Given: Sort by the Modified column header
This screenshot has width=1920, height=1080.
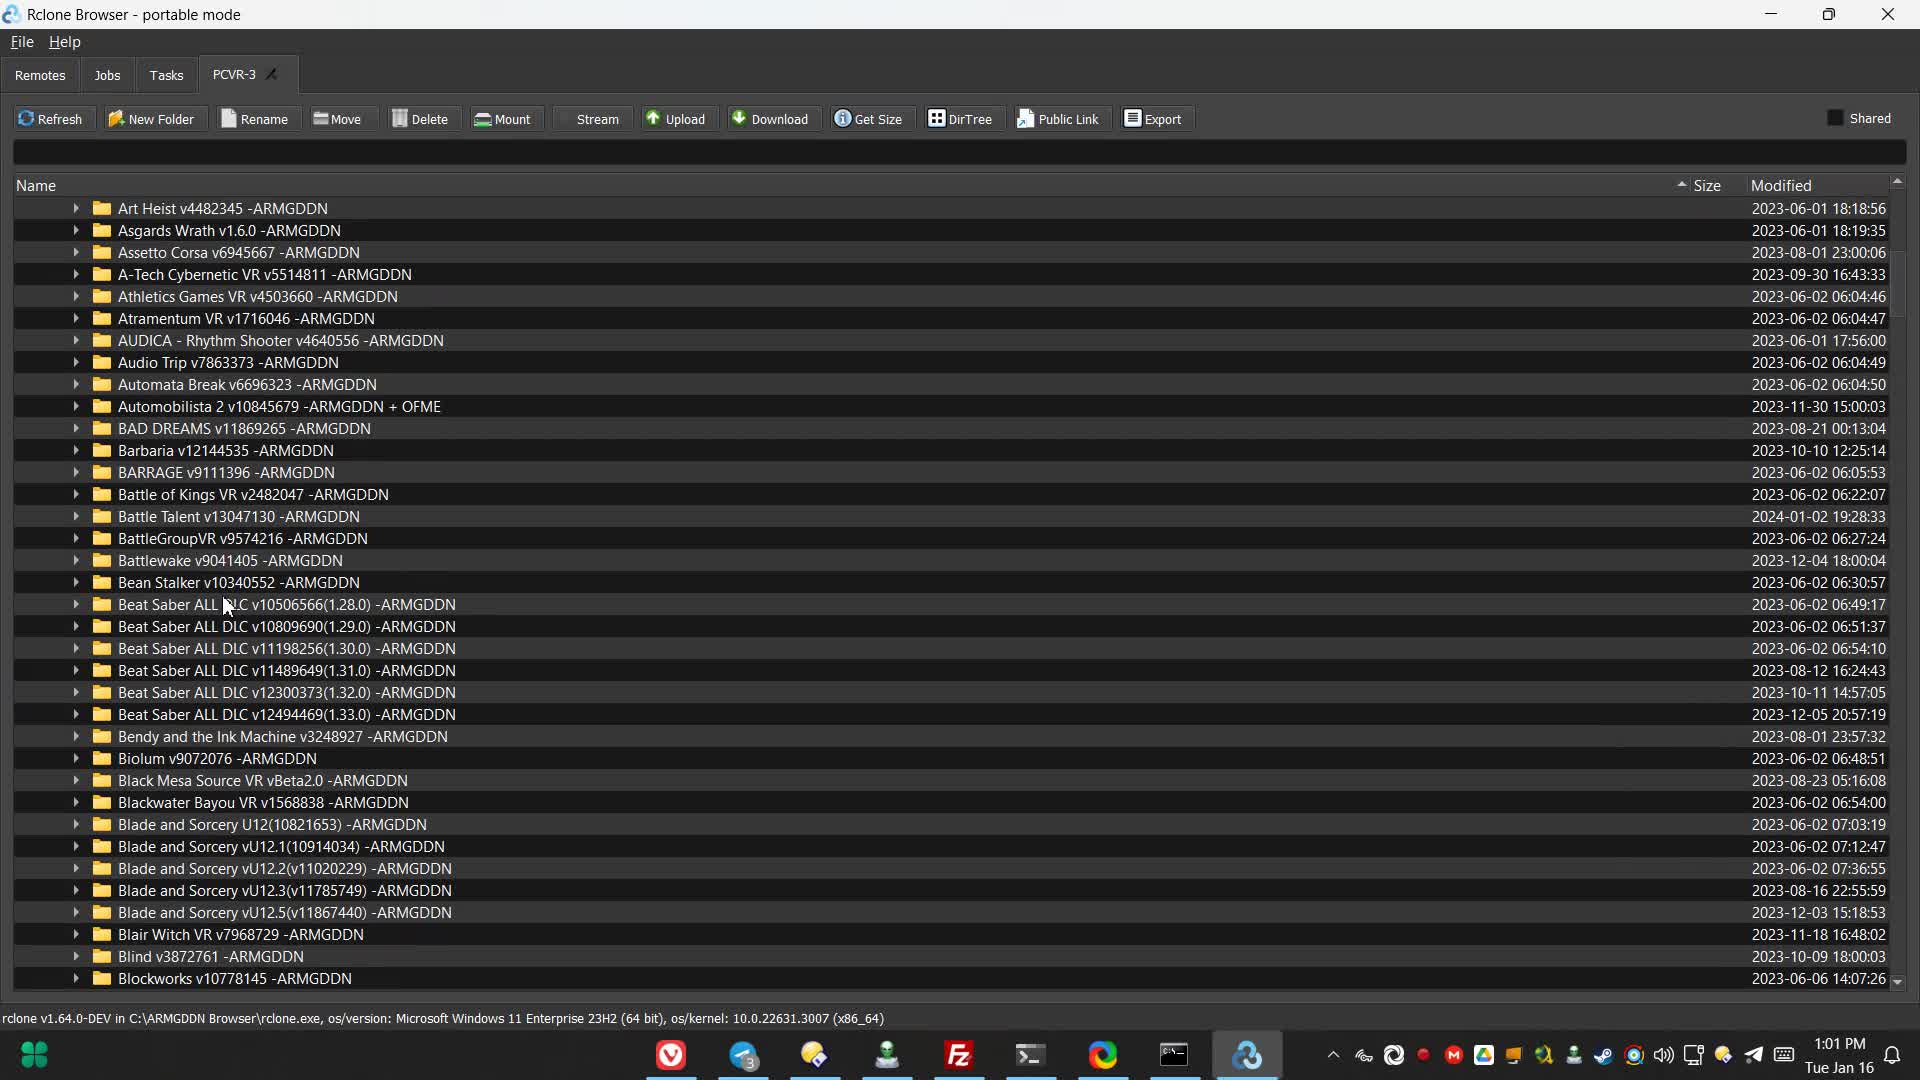Looking at the screenshot, I should pos(1781,186).
